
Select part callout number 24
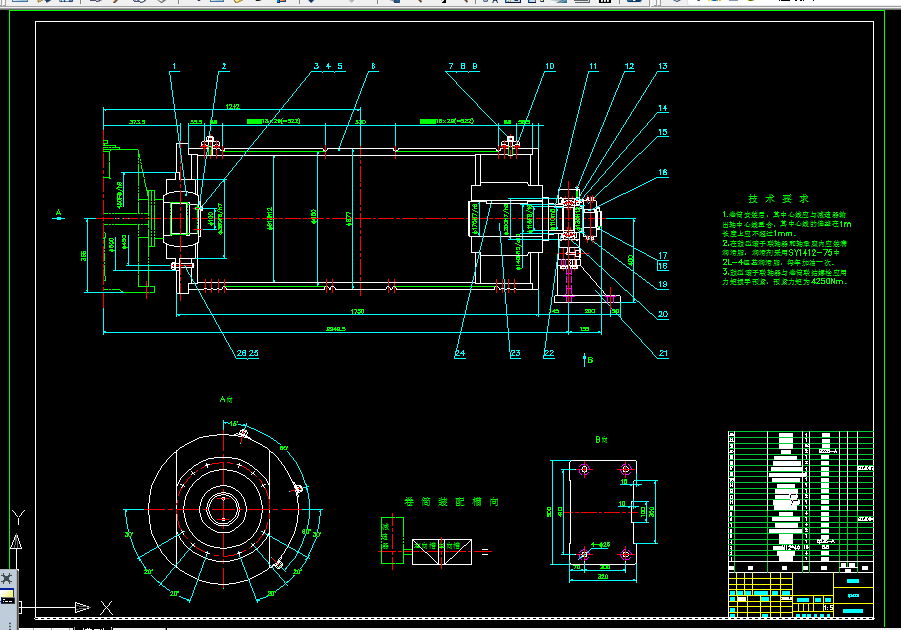(460, 353)
